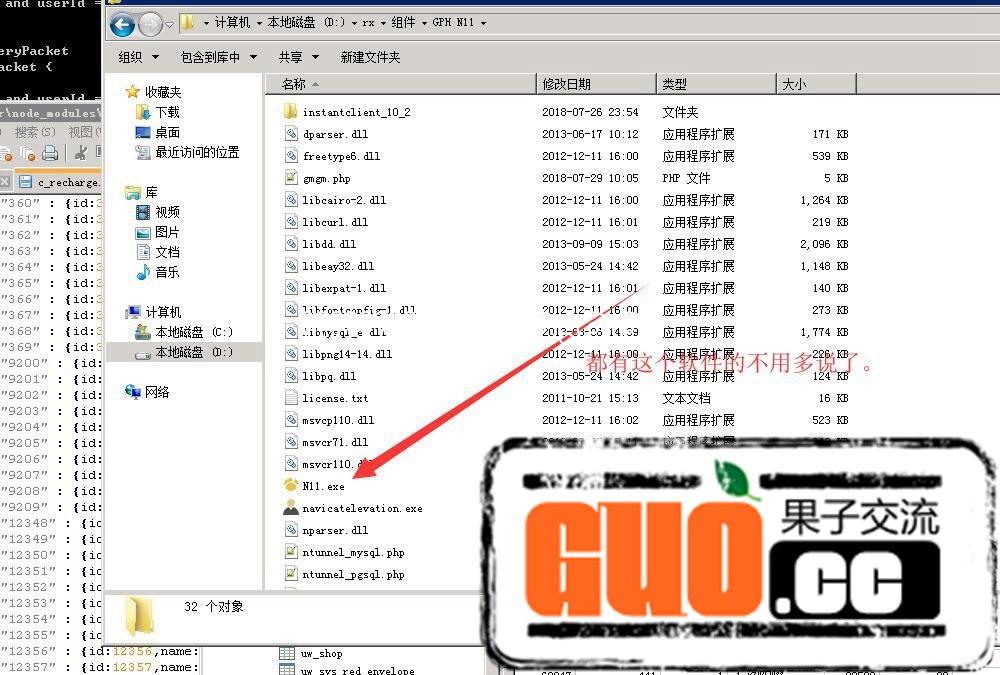Select Local Disk (C:) drive

pyautogui.click(x=193, y=332)
